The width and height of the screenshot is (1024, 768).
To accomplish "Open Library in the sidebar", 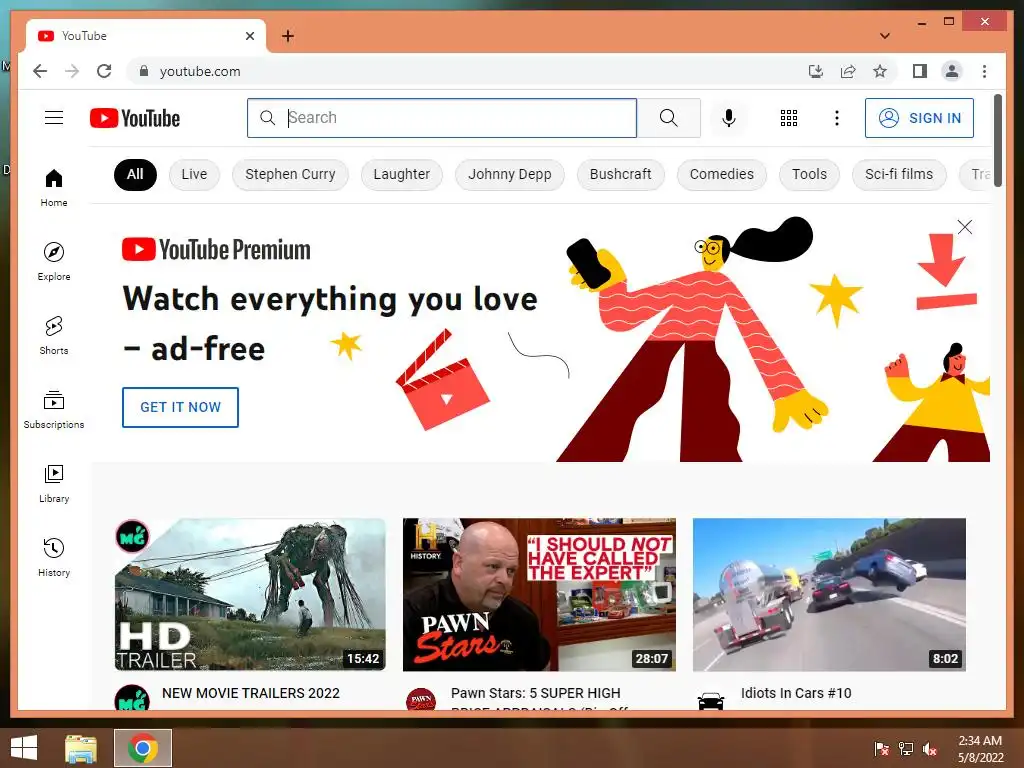I will tap(54, 483).
